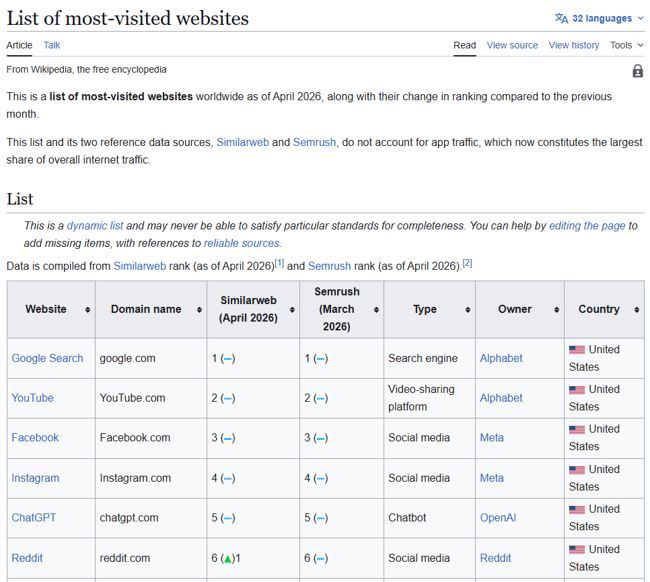This screenshot has height=582, width=650.
Task: Click United States flag in Facebook row
Action: (577, 429)
